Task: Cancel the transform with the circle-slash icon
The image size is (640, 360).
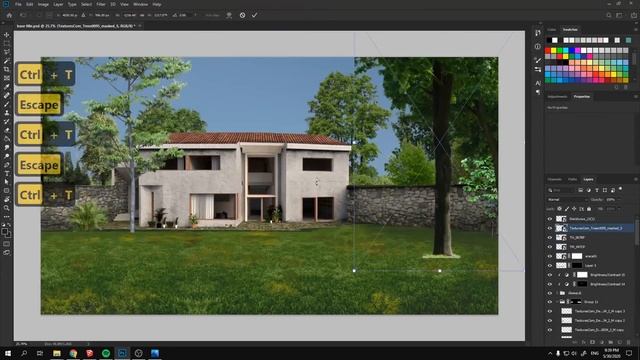Action: click(x=242, y=15)
